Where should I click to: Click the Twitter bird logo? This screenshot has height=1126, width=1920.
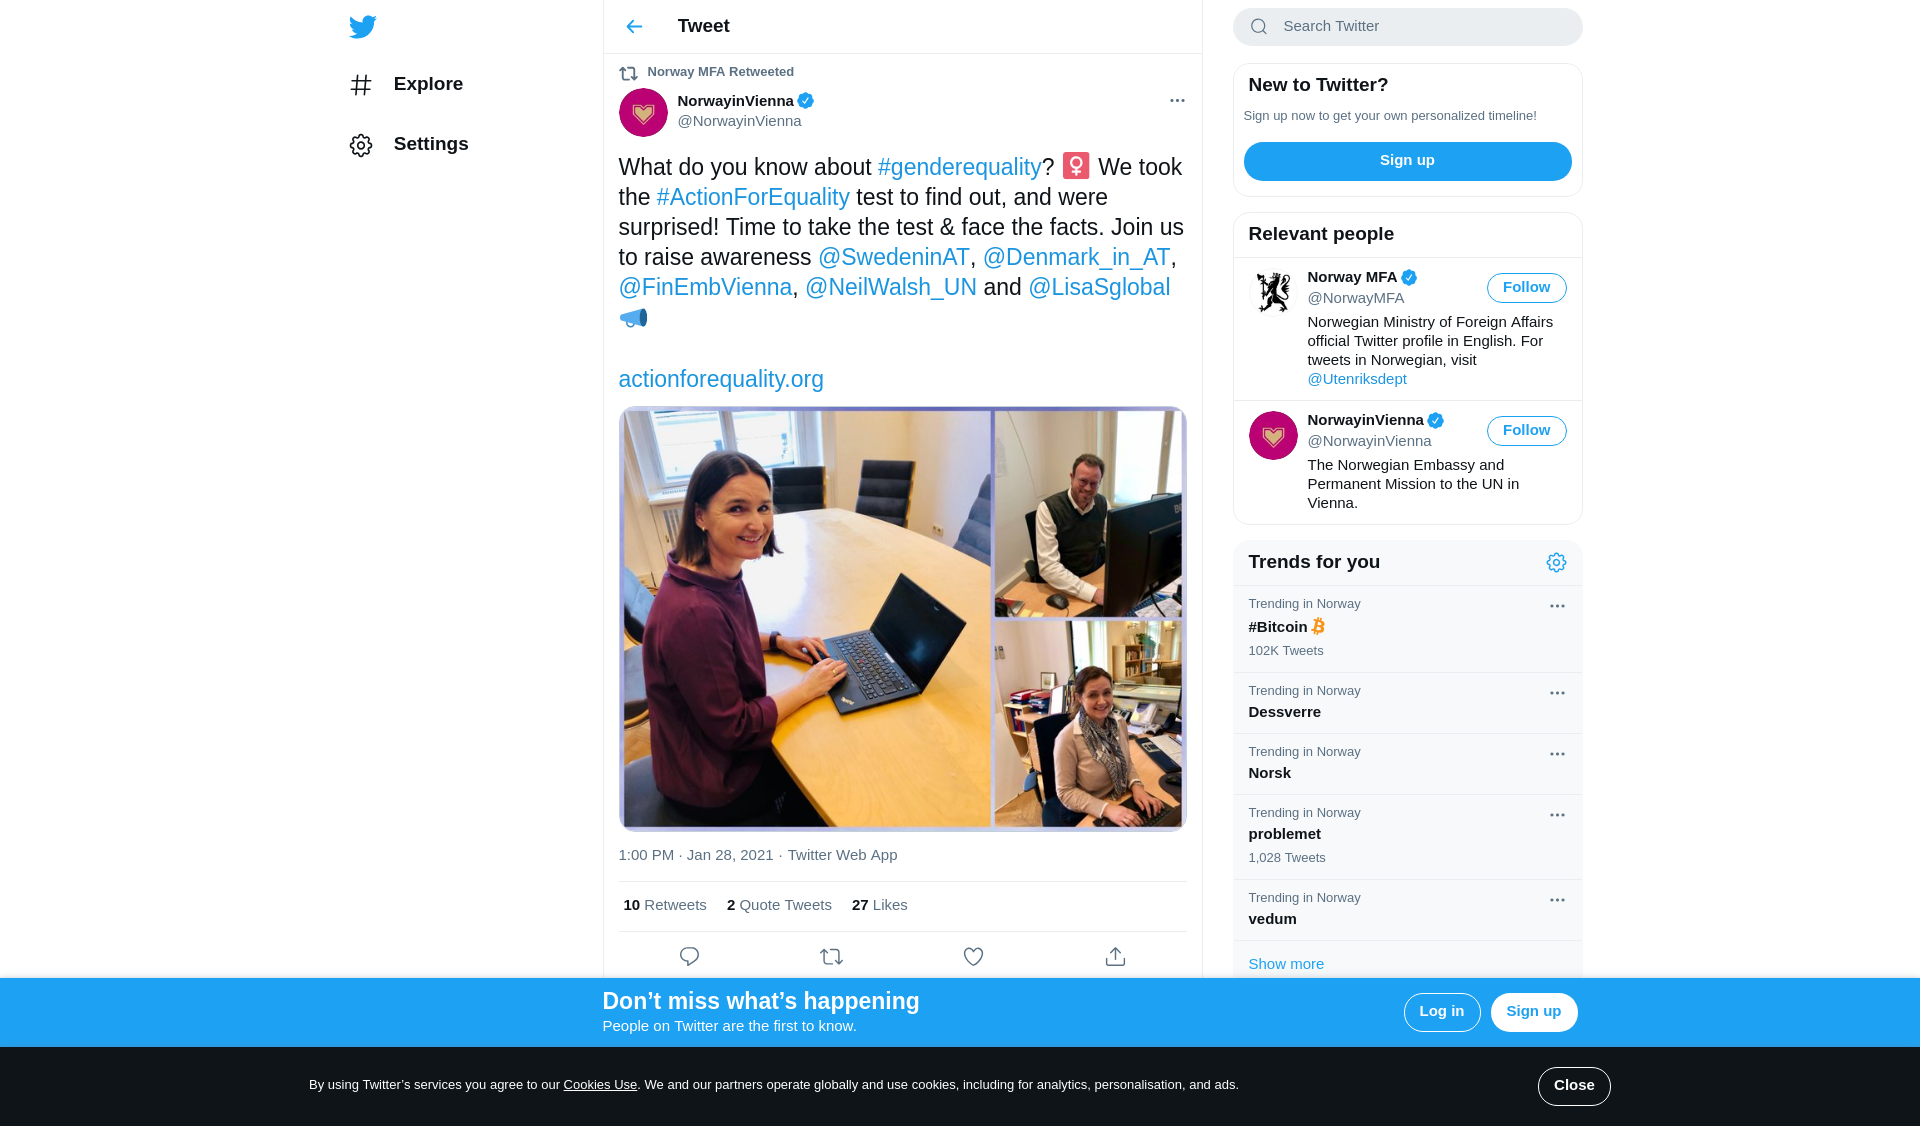(362, 27)
